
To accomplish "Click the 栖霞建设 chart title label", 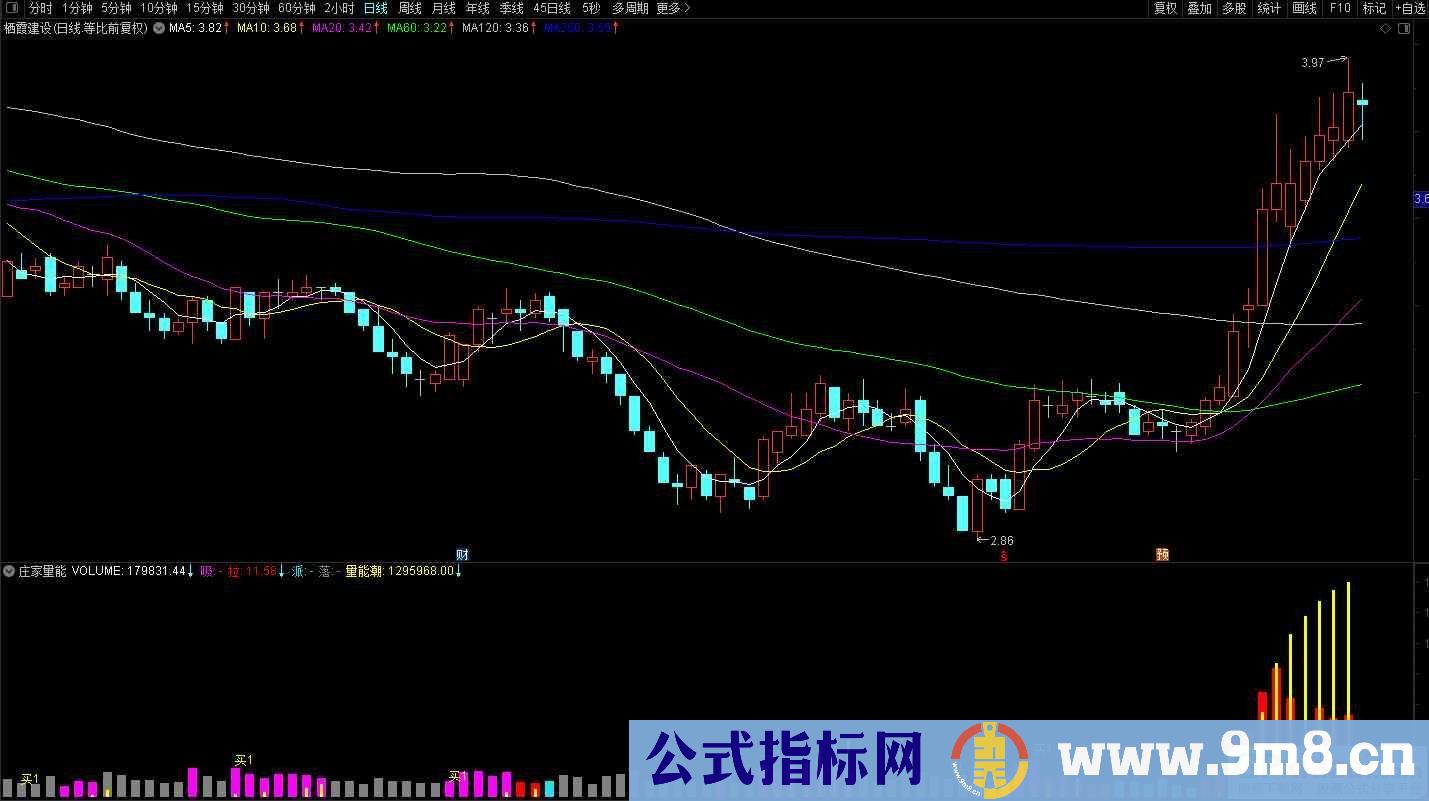I will pos(76,28).
